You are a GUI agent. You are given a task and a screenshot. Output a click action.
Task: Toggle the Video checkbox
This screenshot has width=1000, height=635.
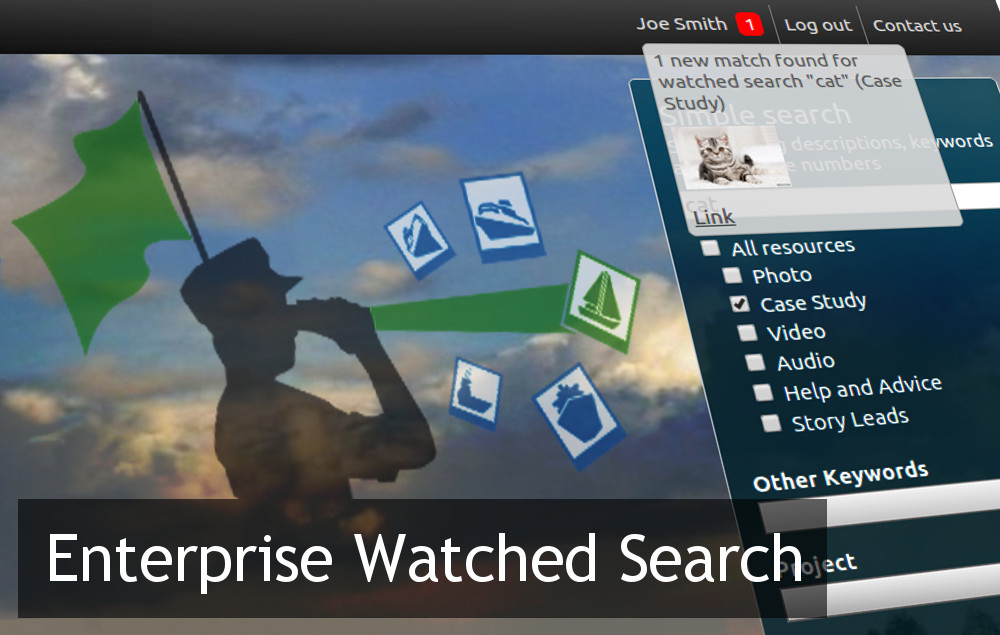(x=747, y=333)
